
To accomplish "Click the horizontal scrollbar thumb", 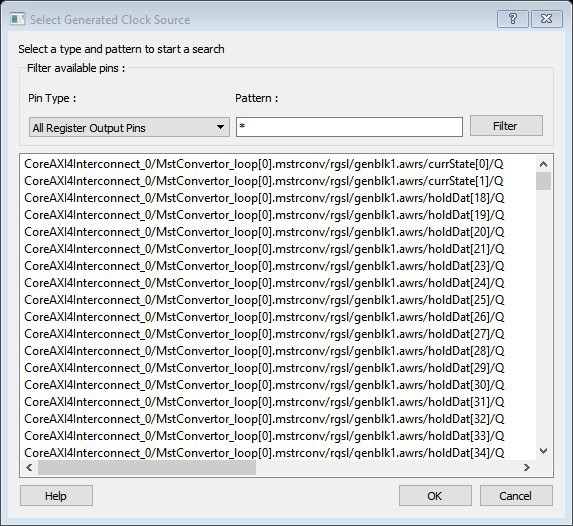I will click(x=147, y=468).
